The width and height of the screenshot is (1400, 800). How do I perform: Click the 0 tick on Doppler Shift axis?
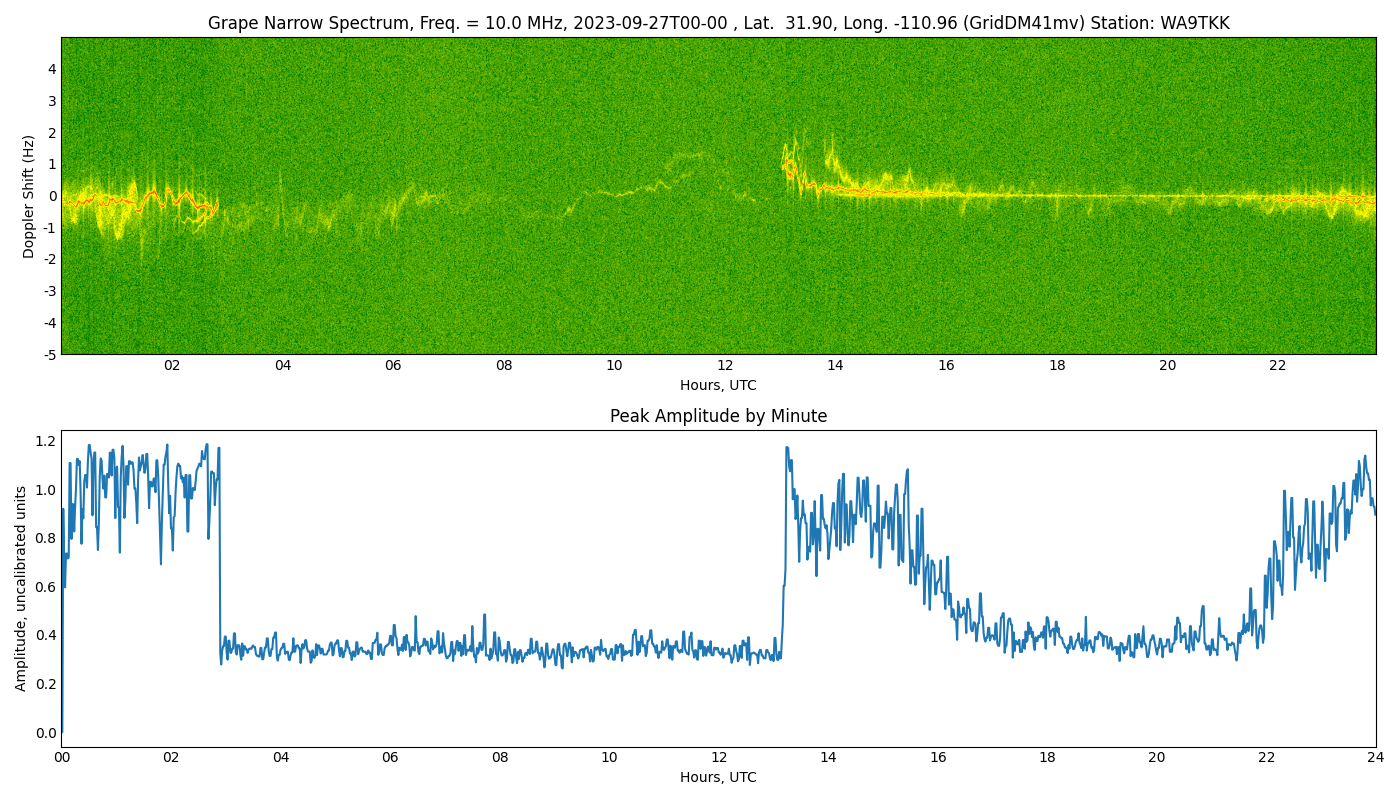[x=52, y=196]
